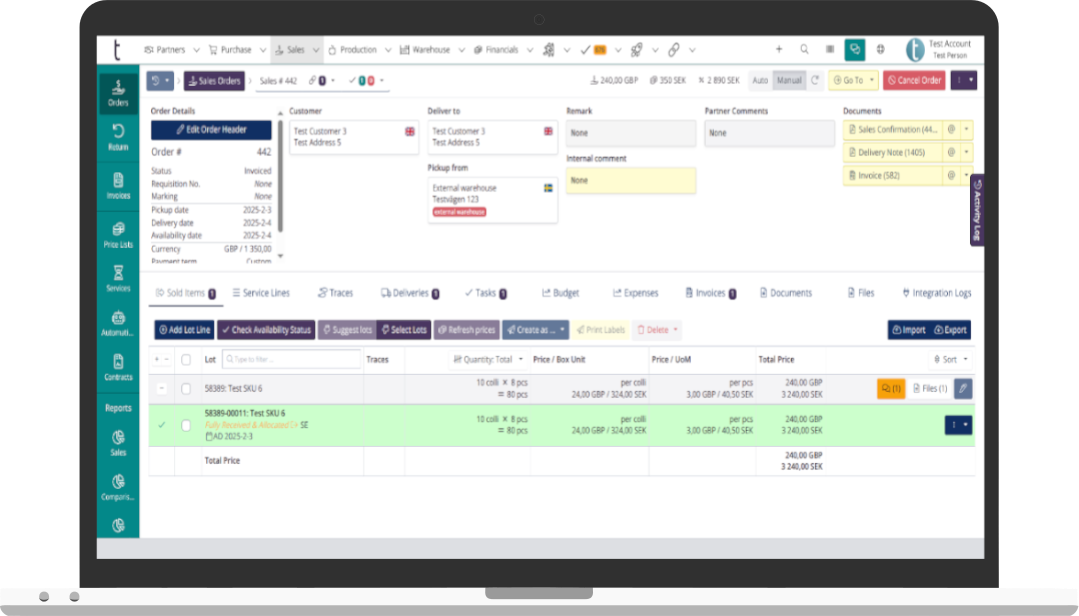Open the Sort dropdown in the table header
This screenshot has width=1079, height=616.
[951, 359]
